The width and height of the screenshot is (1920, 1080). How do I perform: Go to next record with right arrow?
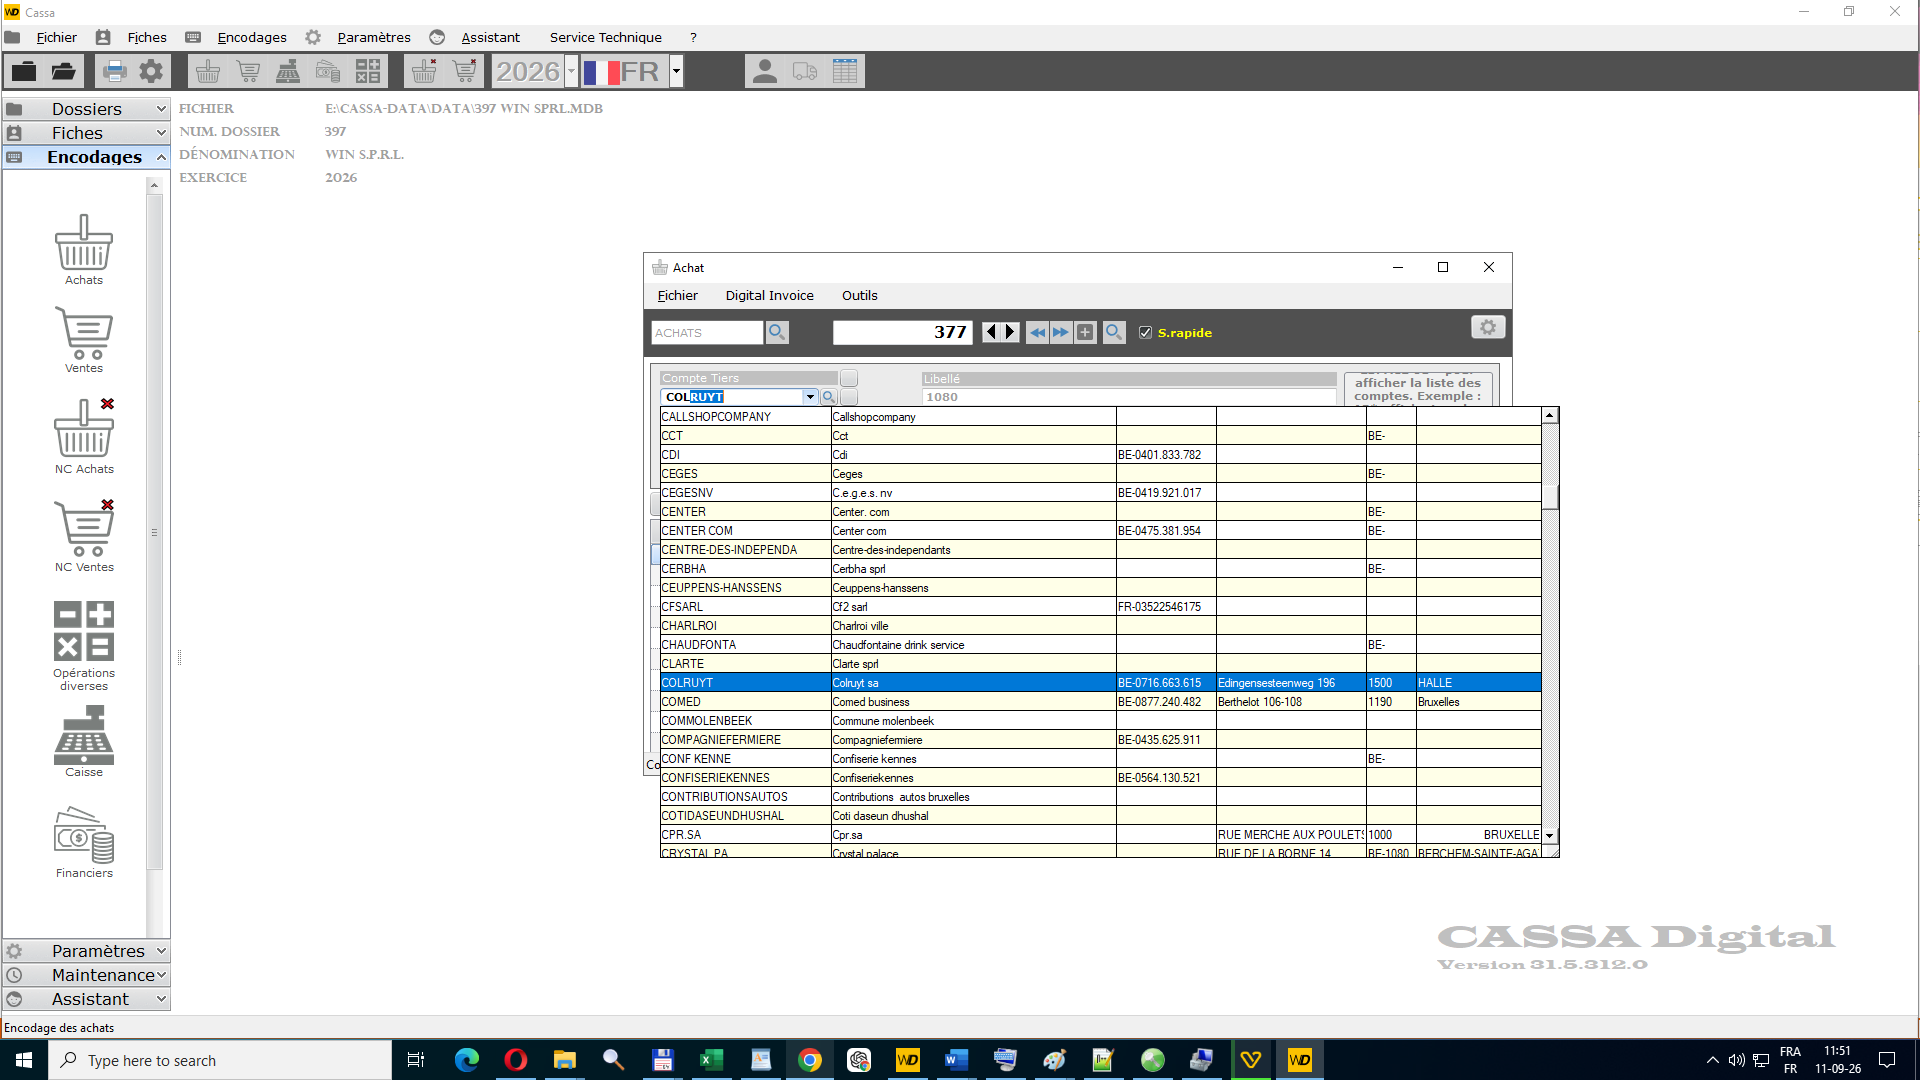1010,332
